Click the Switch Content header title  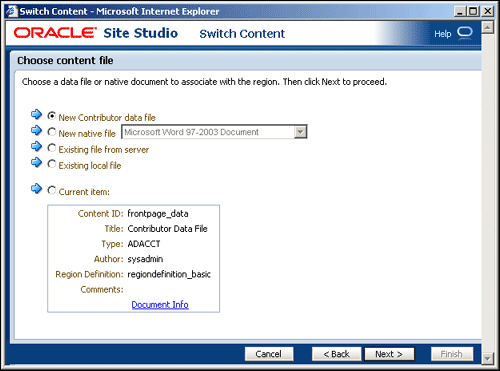pyautogui.click(x=242, y=34)
